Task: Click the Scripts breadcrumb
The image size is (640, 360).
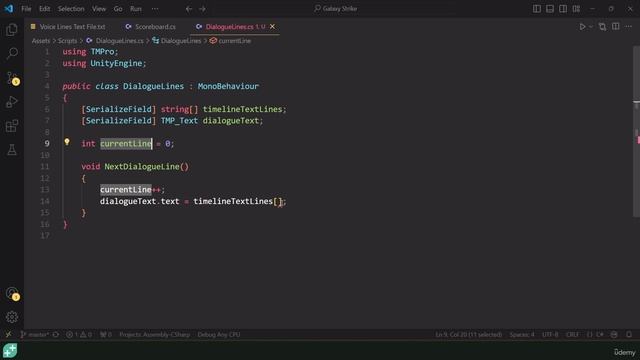Action: click(67, 41)
